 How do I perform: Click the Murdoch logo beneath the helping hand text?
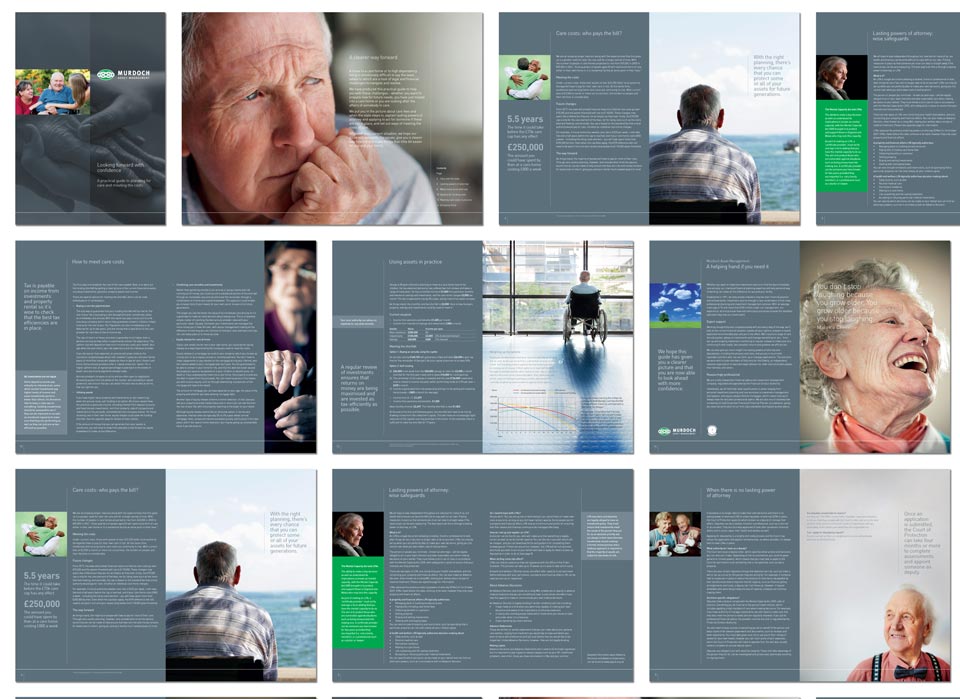point(677,431)
